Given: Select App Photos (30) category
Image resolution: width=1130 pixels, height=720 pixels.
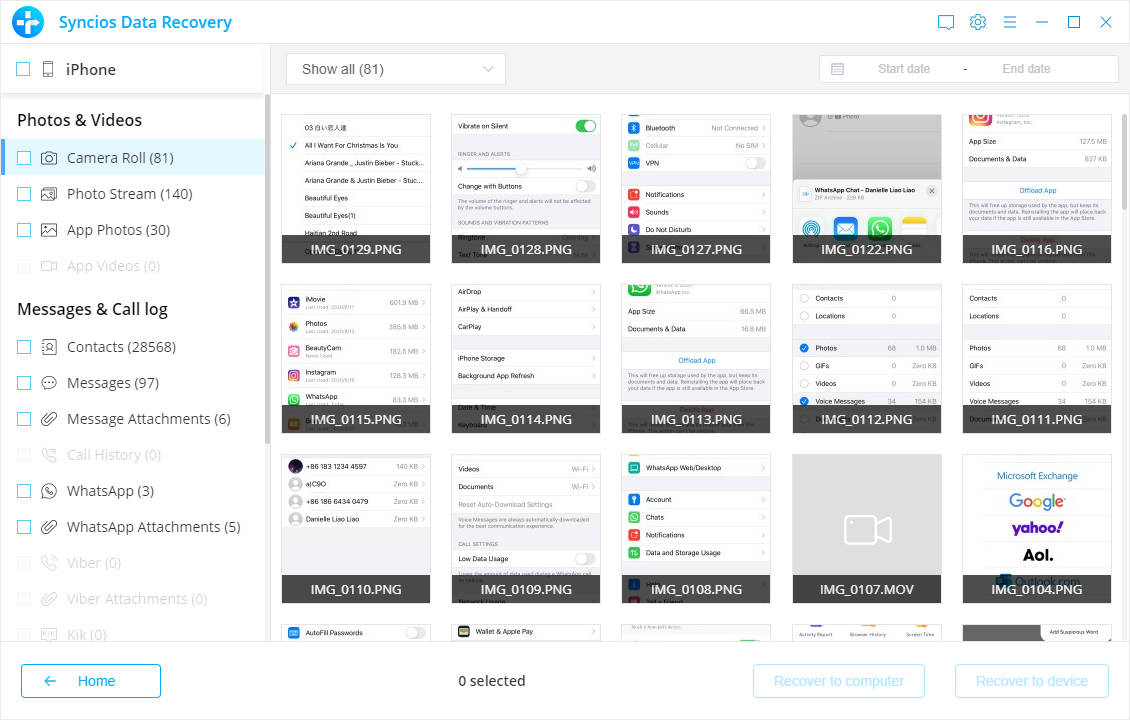Looking at the screenshot, I should tap(134, 230).
